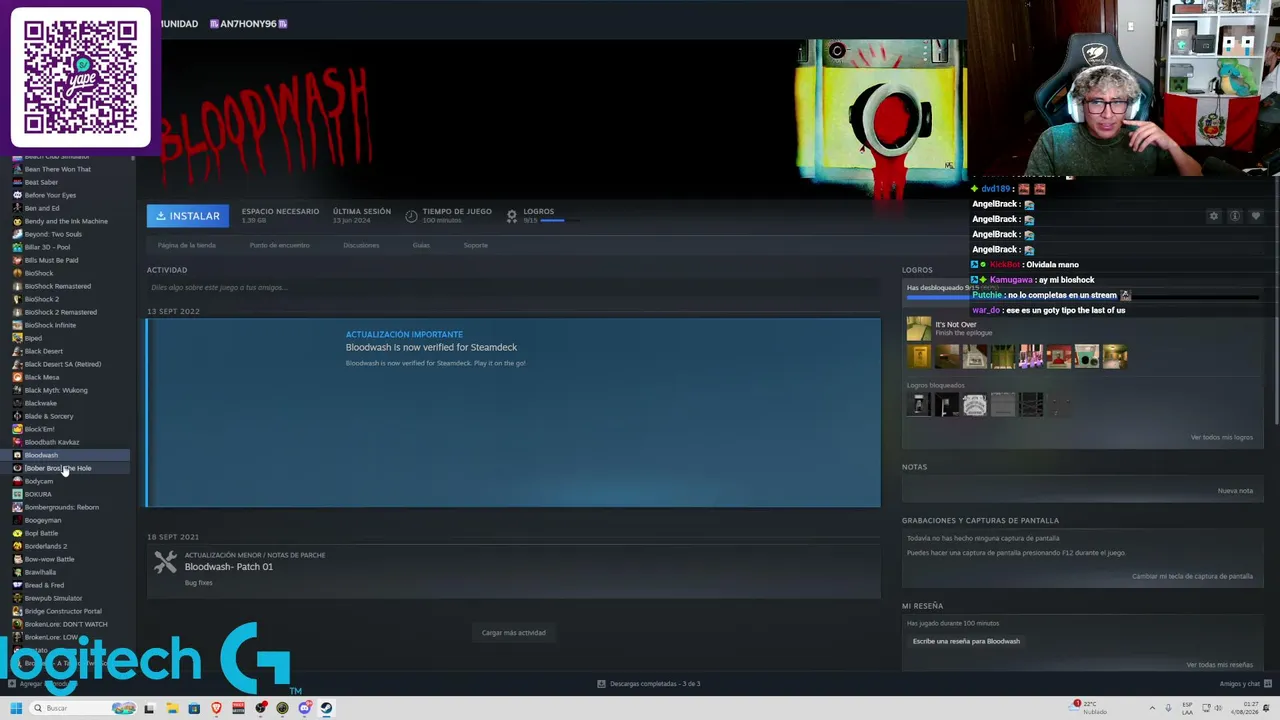
Task: Select Beyond: Two Souls in the list
Action: pos(53,234)
